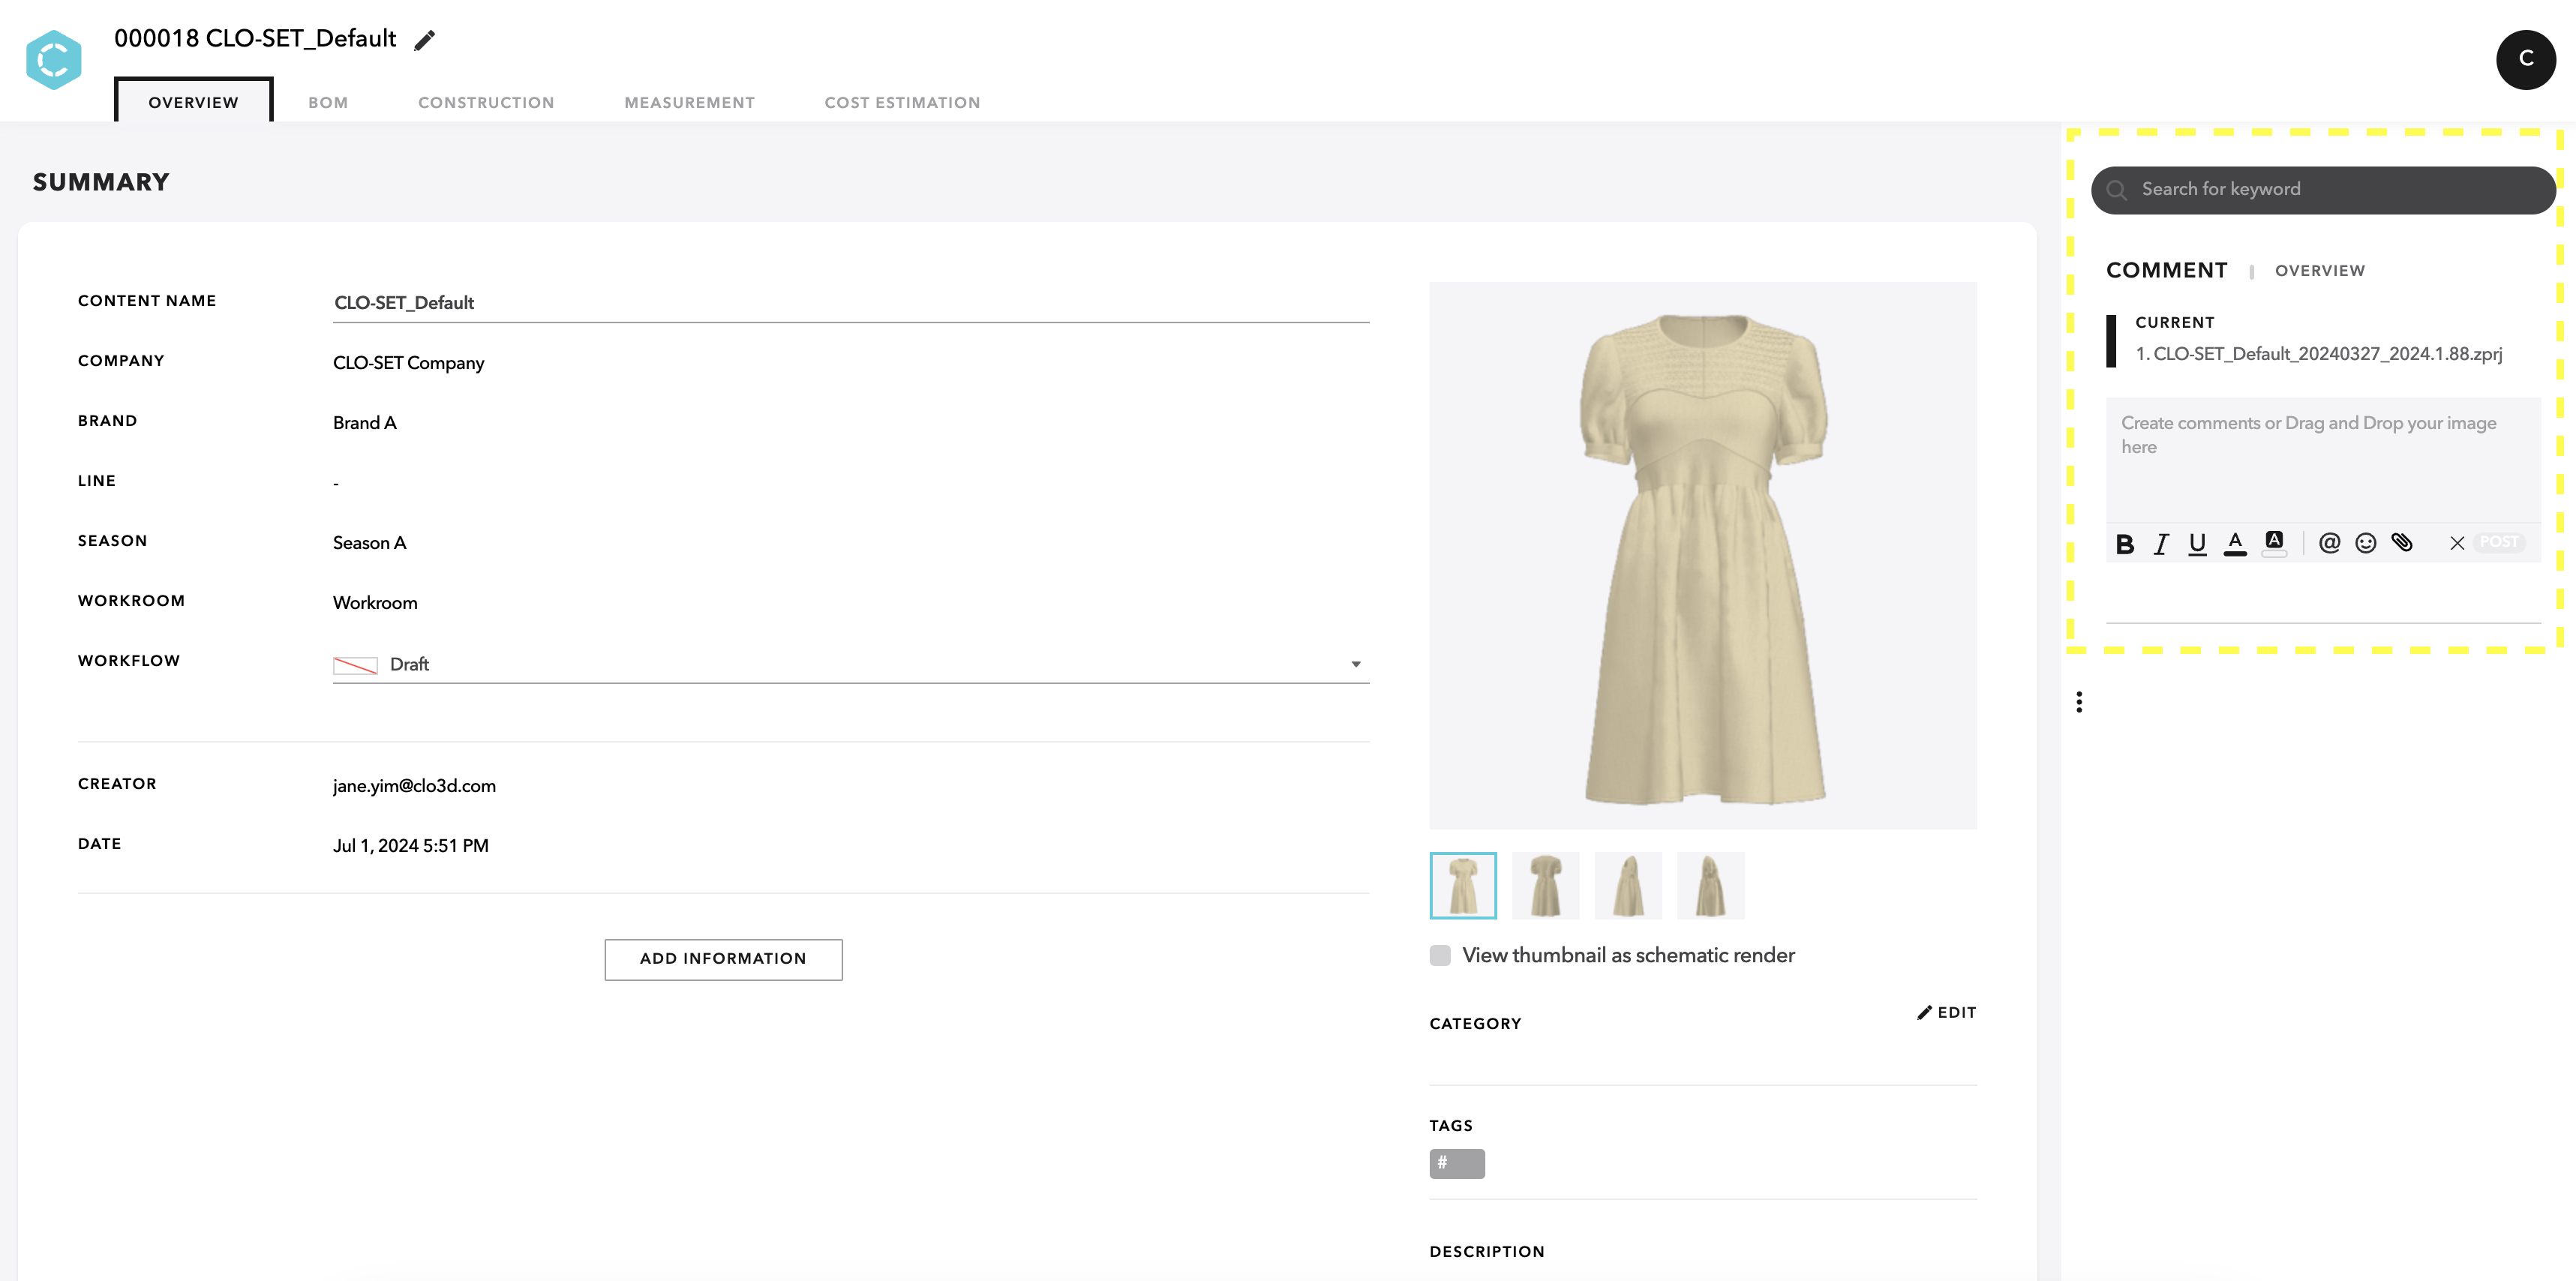The image size is (2576, 1281).
Task: Click search magnifier icon in keyword bar
Action: click(2116, 190)
